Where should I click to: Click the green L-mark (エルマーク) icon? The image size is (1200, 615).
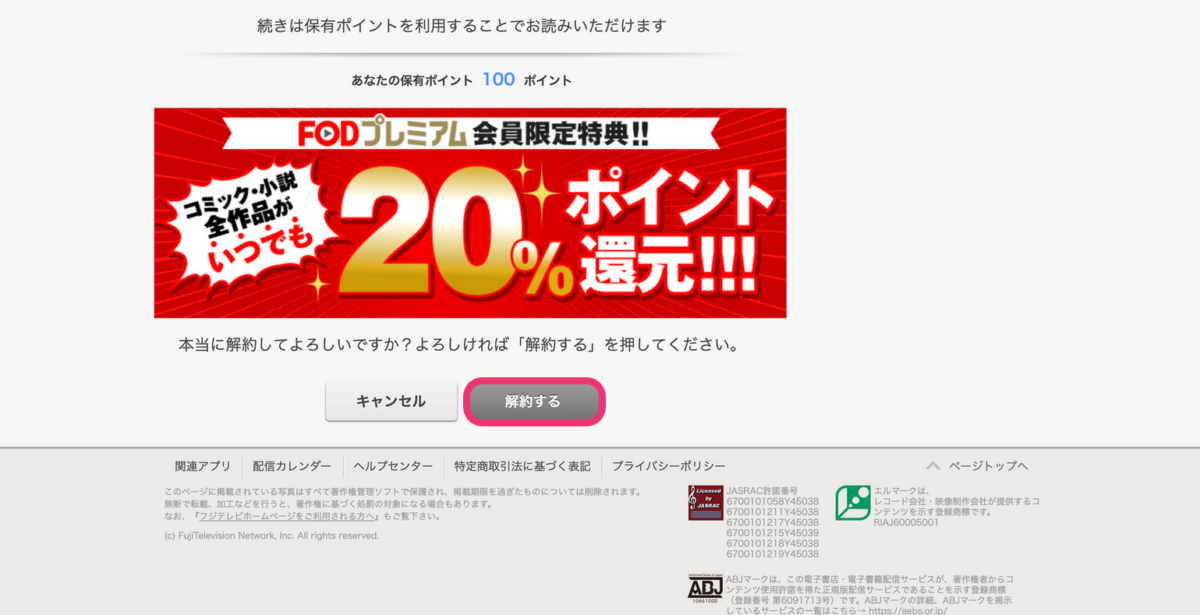pos(853,503)
